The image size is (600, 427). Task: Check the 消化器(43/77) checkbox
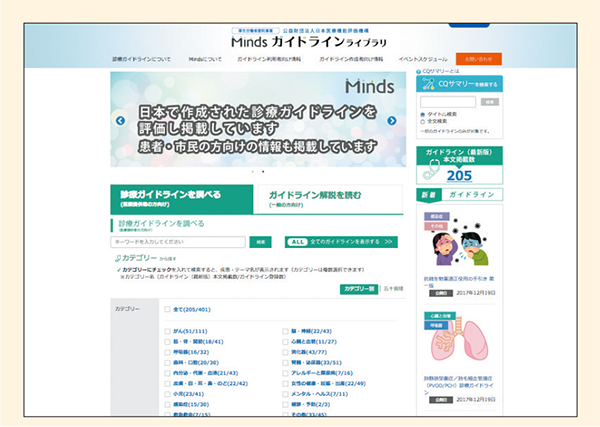(285, 352)
